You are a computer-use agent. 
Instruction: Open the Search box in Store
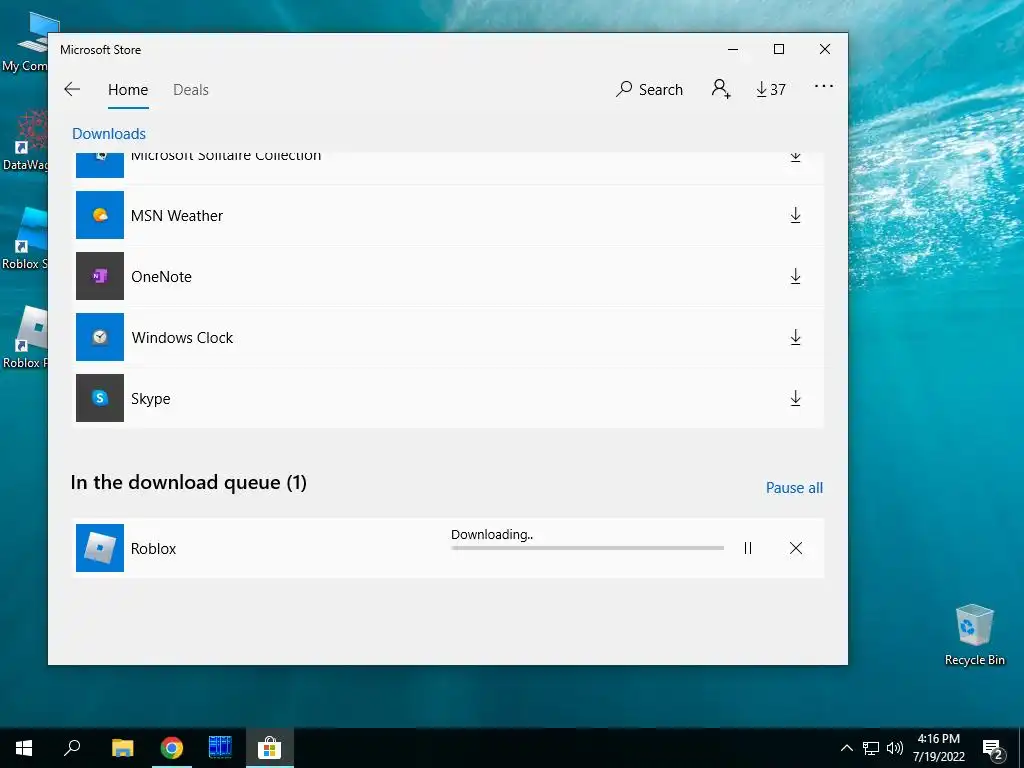coord(649,89)
